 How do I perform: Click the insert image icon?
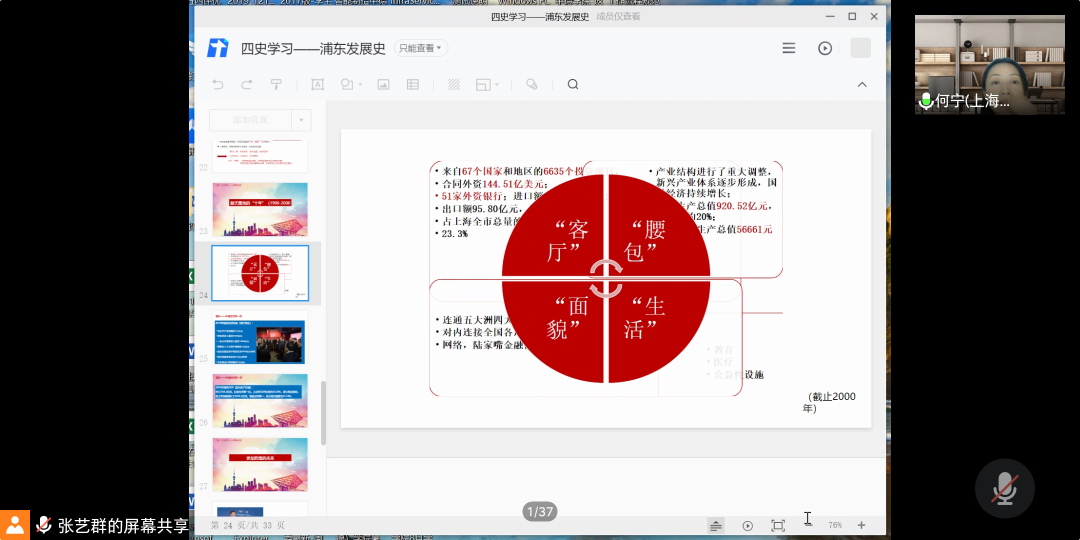coord(383,85)
